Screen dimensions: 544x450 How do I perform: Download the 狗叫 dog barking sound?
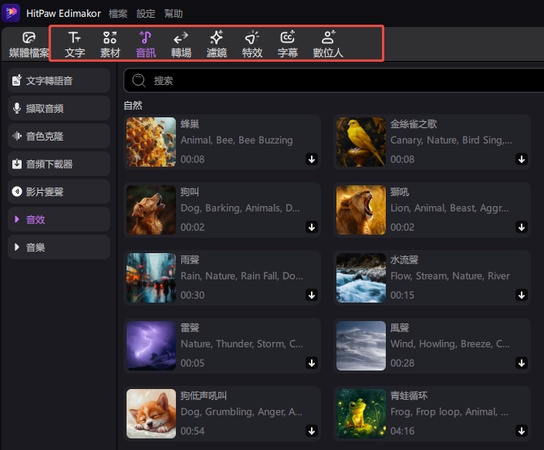[x=312, y=227]
